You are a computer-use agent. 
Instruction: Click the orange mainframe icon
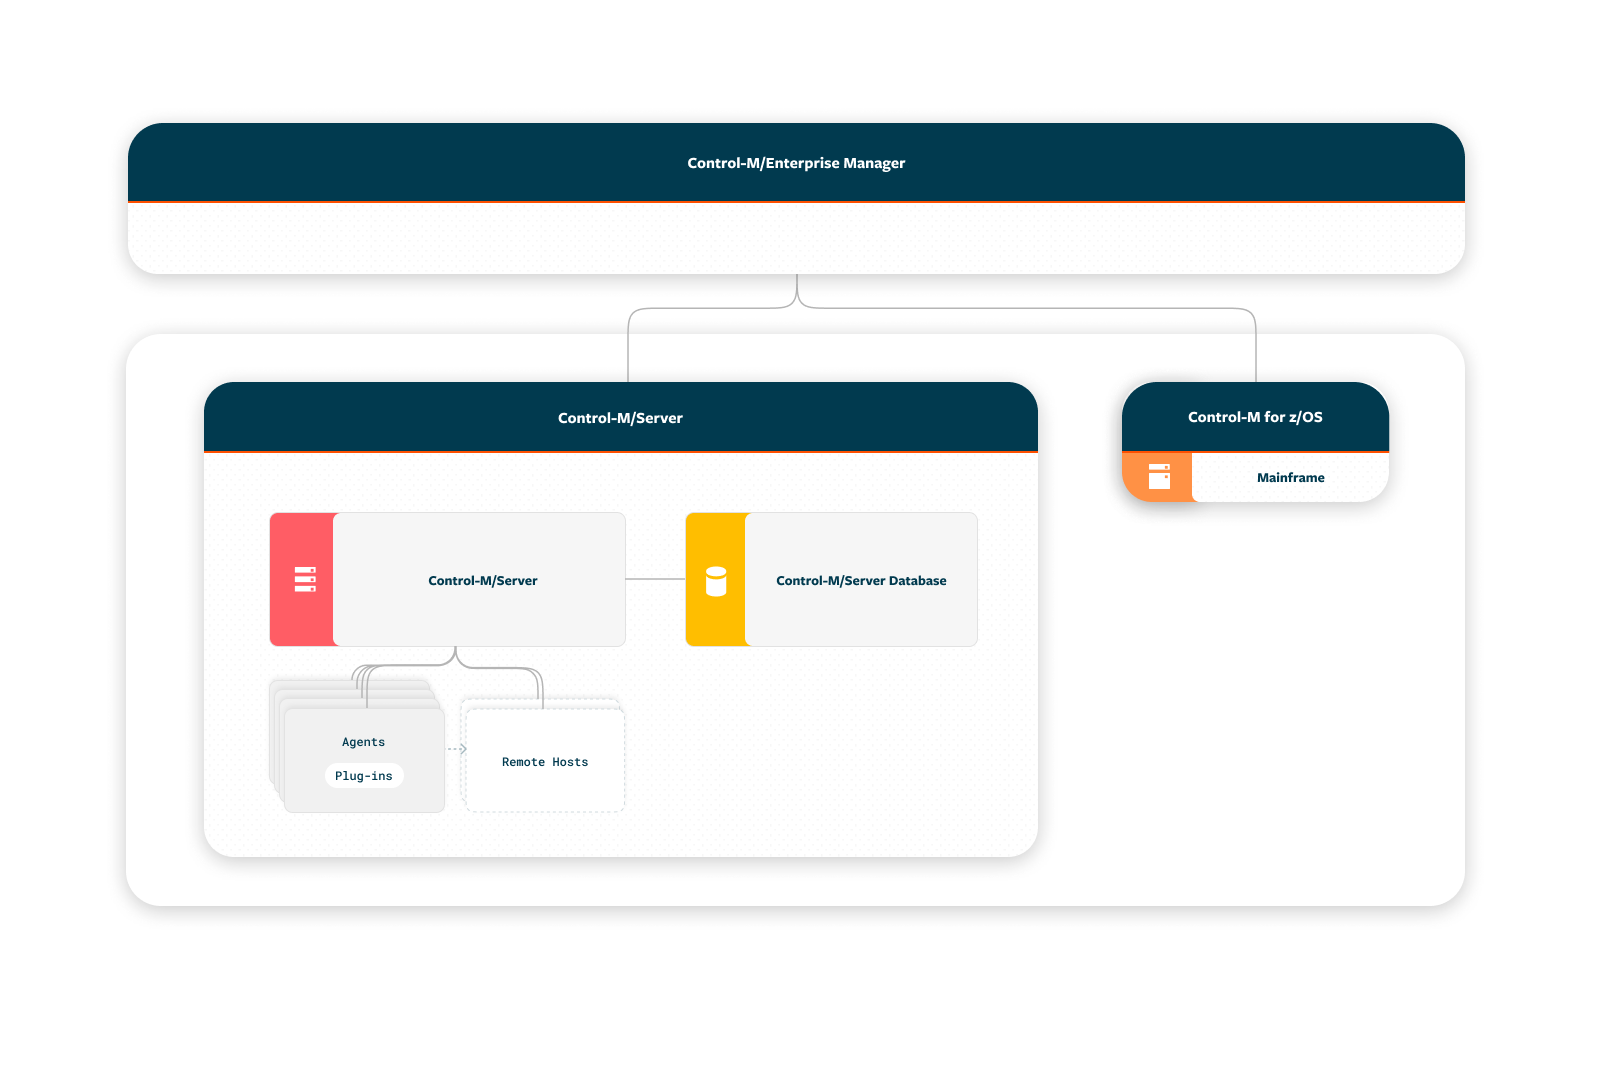click(1159, 477)
